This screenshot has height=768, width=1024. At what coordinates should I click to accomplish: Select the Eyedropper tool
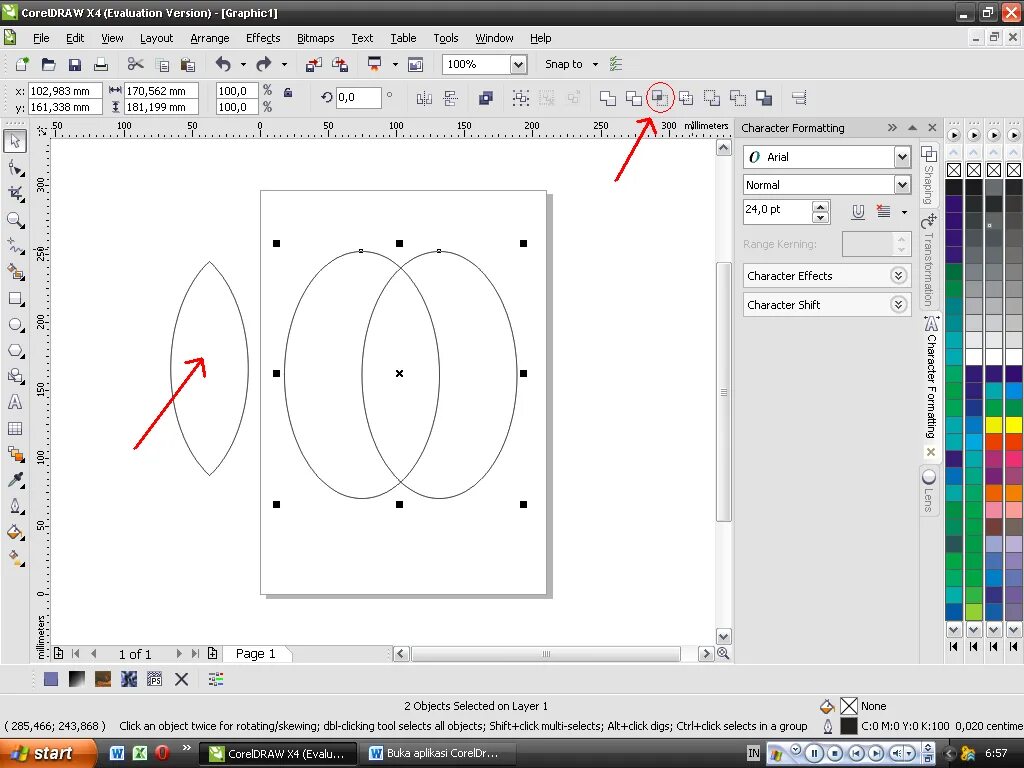click(x=15, y=481)
